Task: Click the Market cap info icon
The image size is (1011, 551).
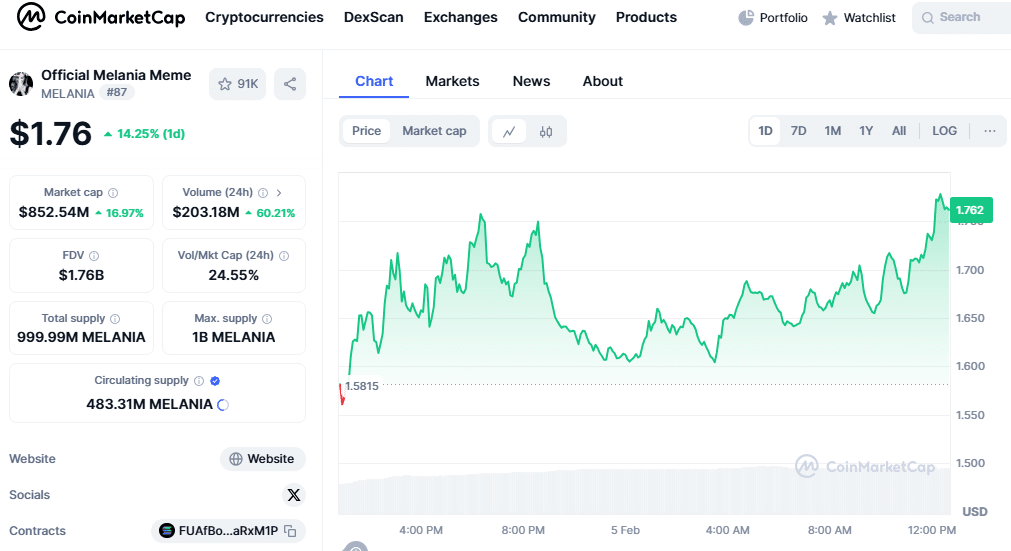Action: pos(113,193)
